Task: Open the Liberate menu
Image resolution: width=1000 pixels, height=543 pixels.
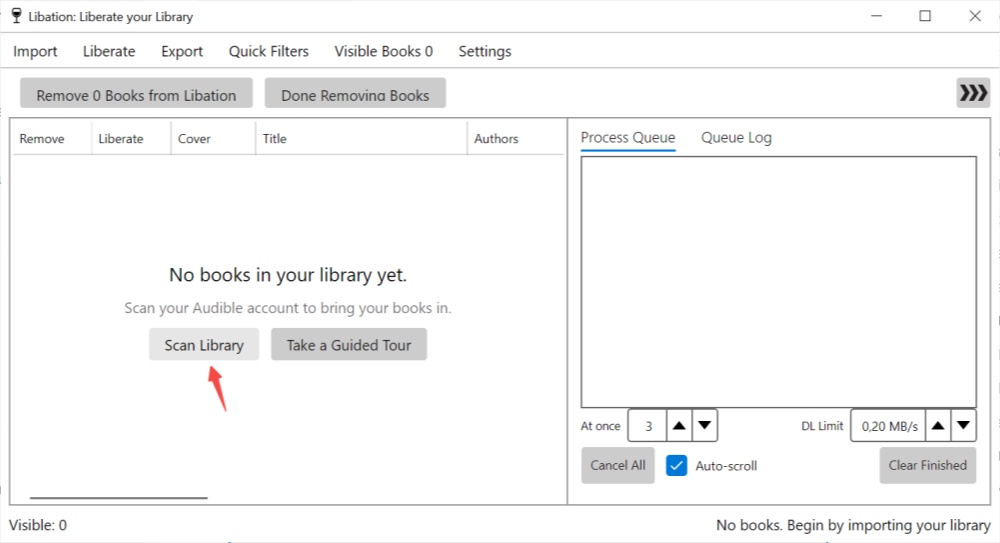Action: pos(109,51)
